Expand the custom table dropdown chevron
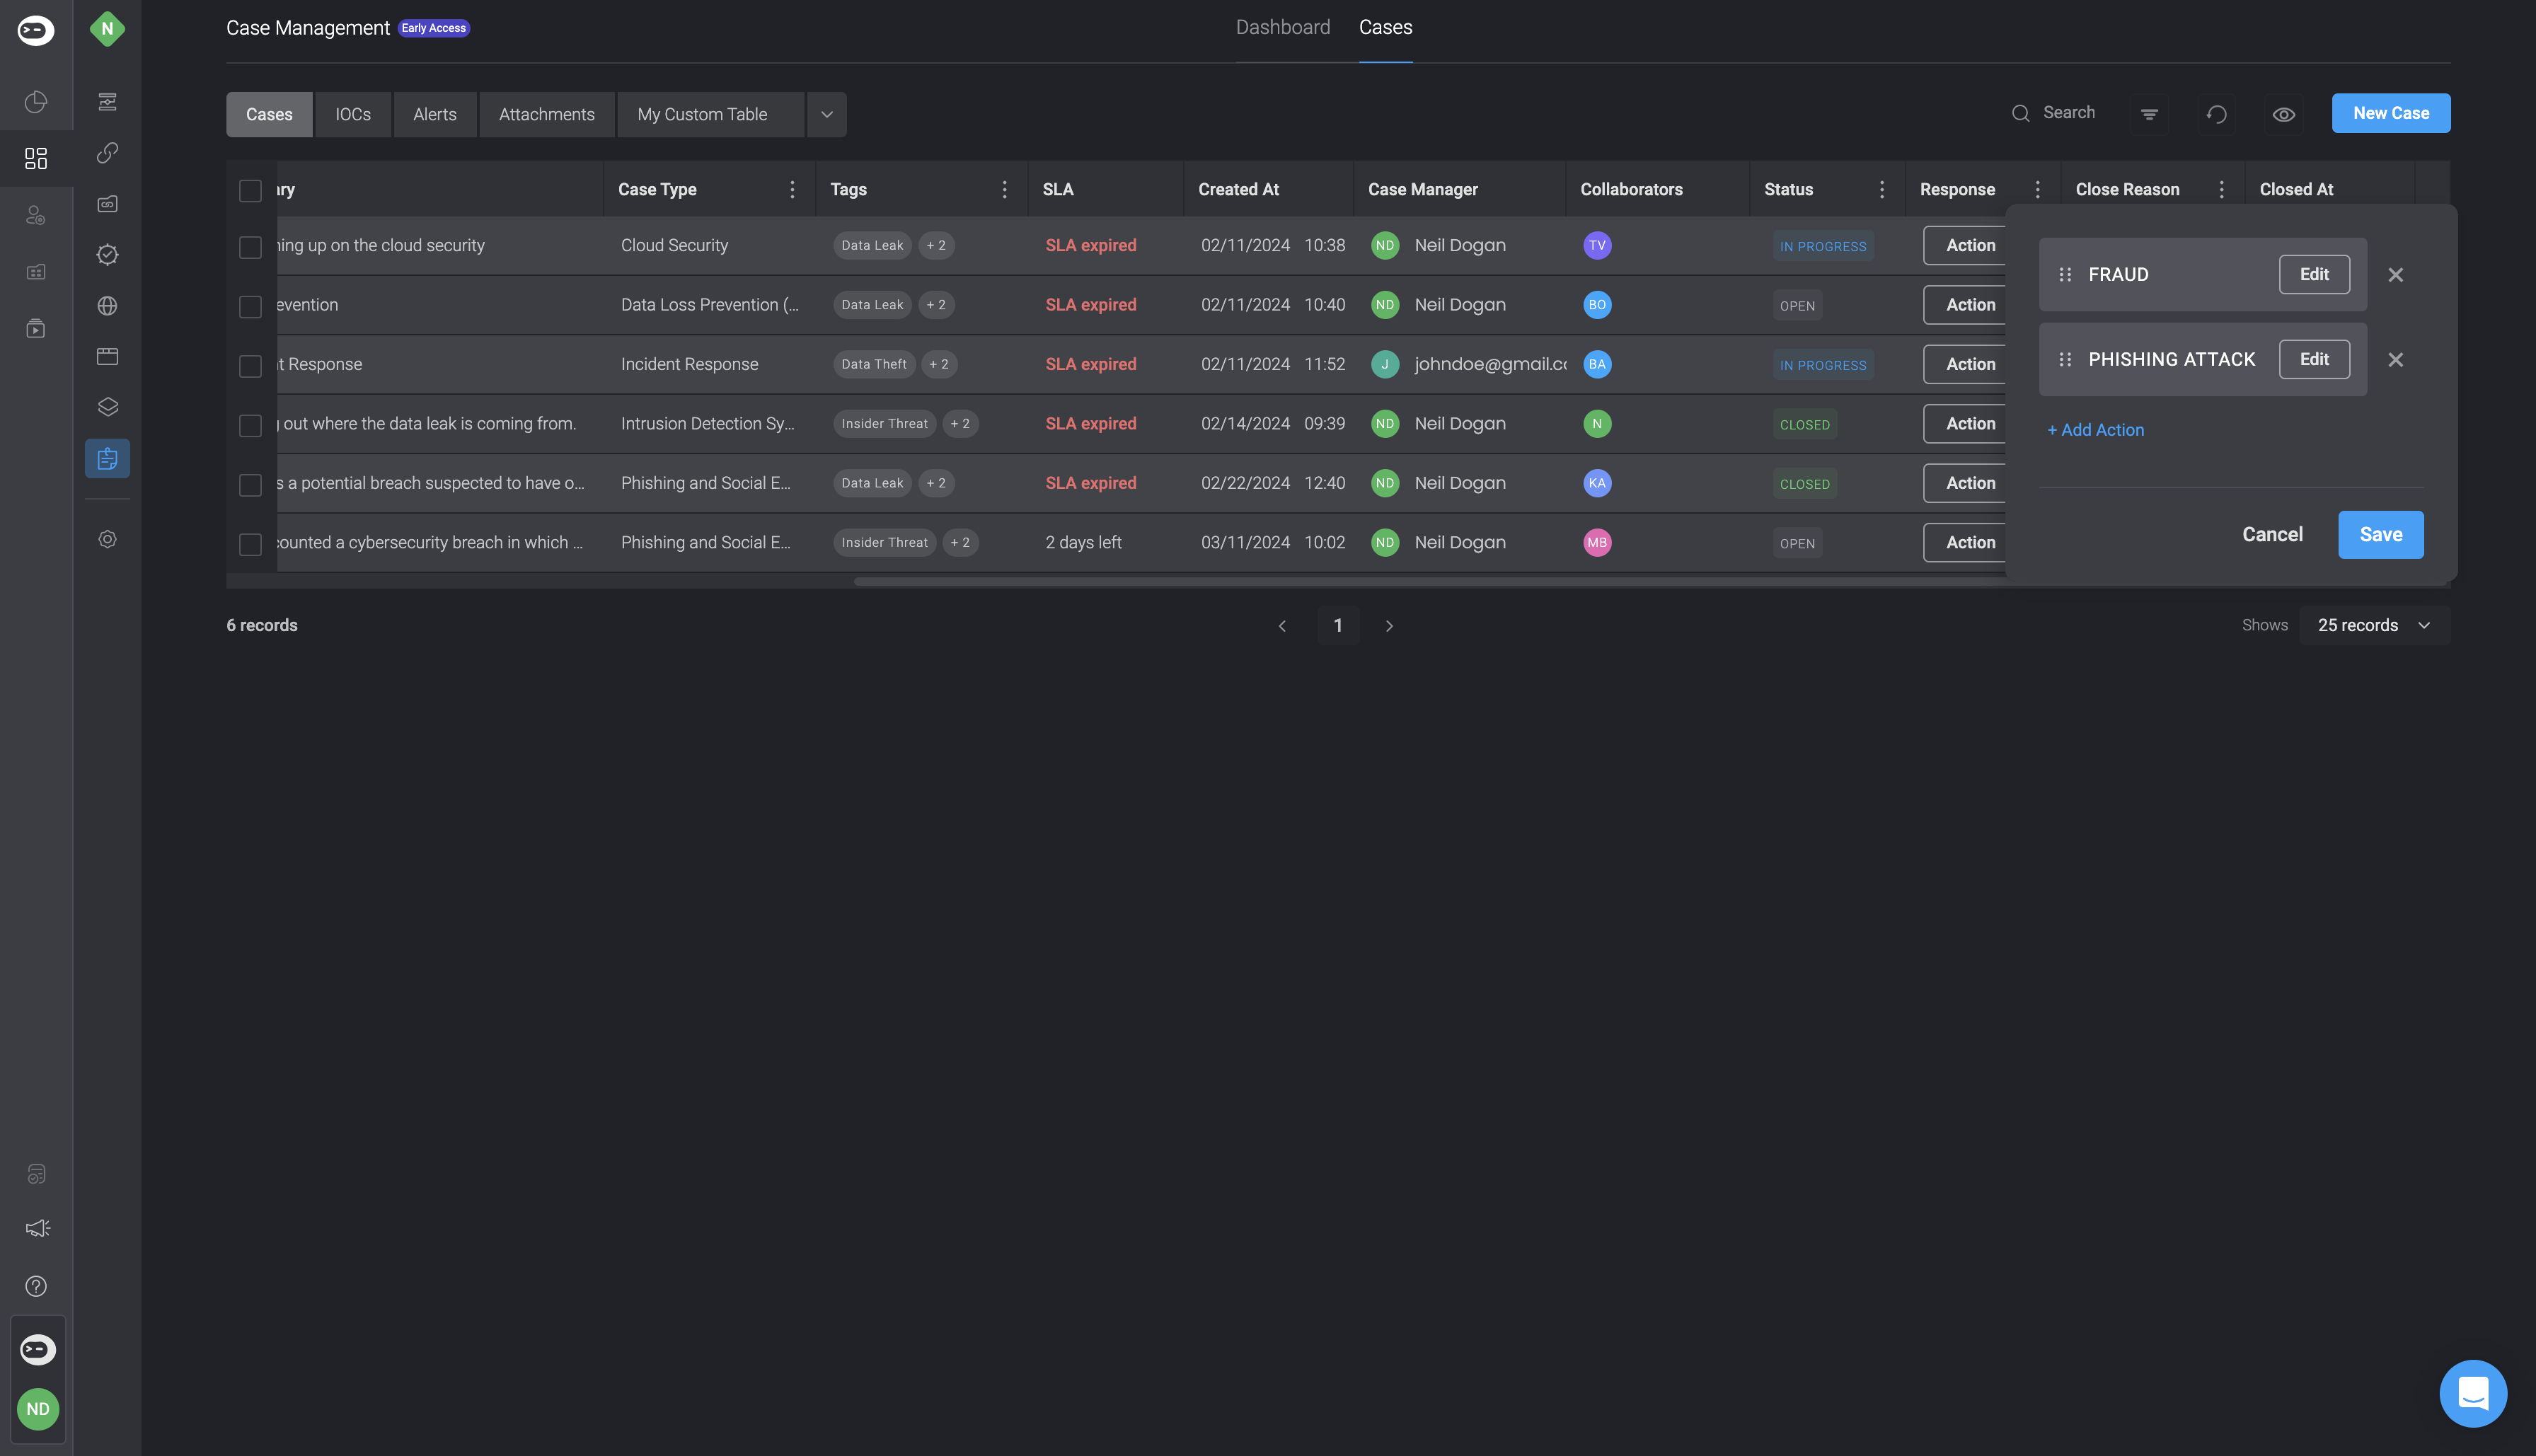The width and height of the screenshot is (2536, 1456). [x=826, y=115]
